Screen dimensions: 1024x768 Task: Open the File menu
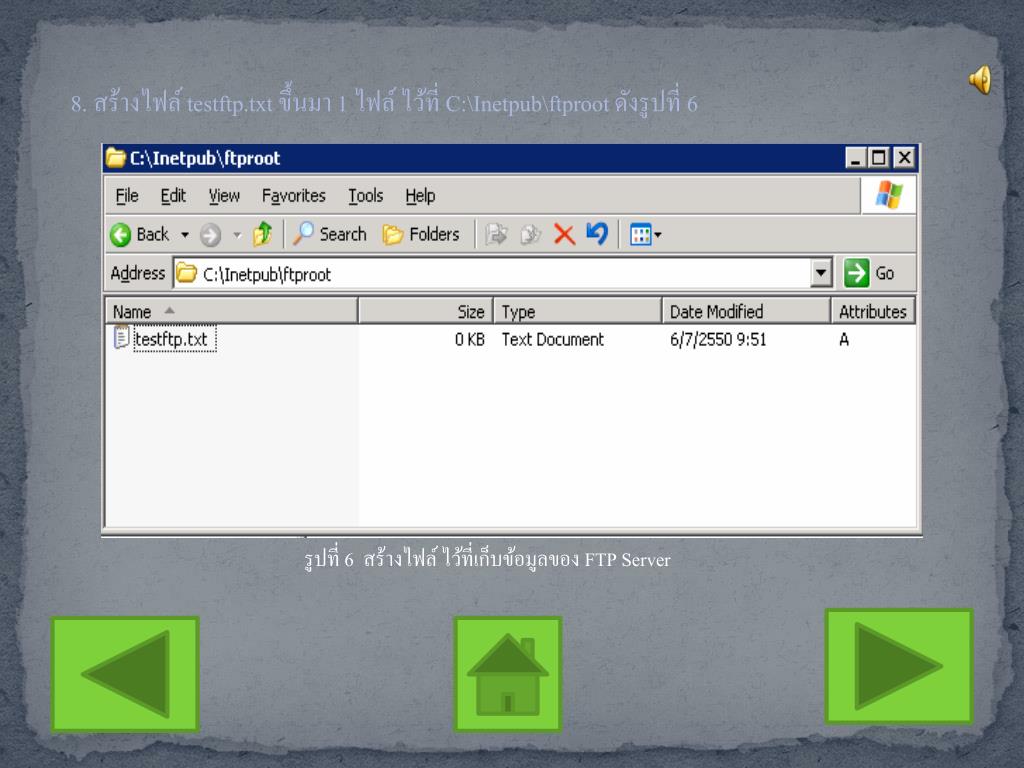pos(127,196)
